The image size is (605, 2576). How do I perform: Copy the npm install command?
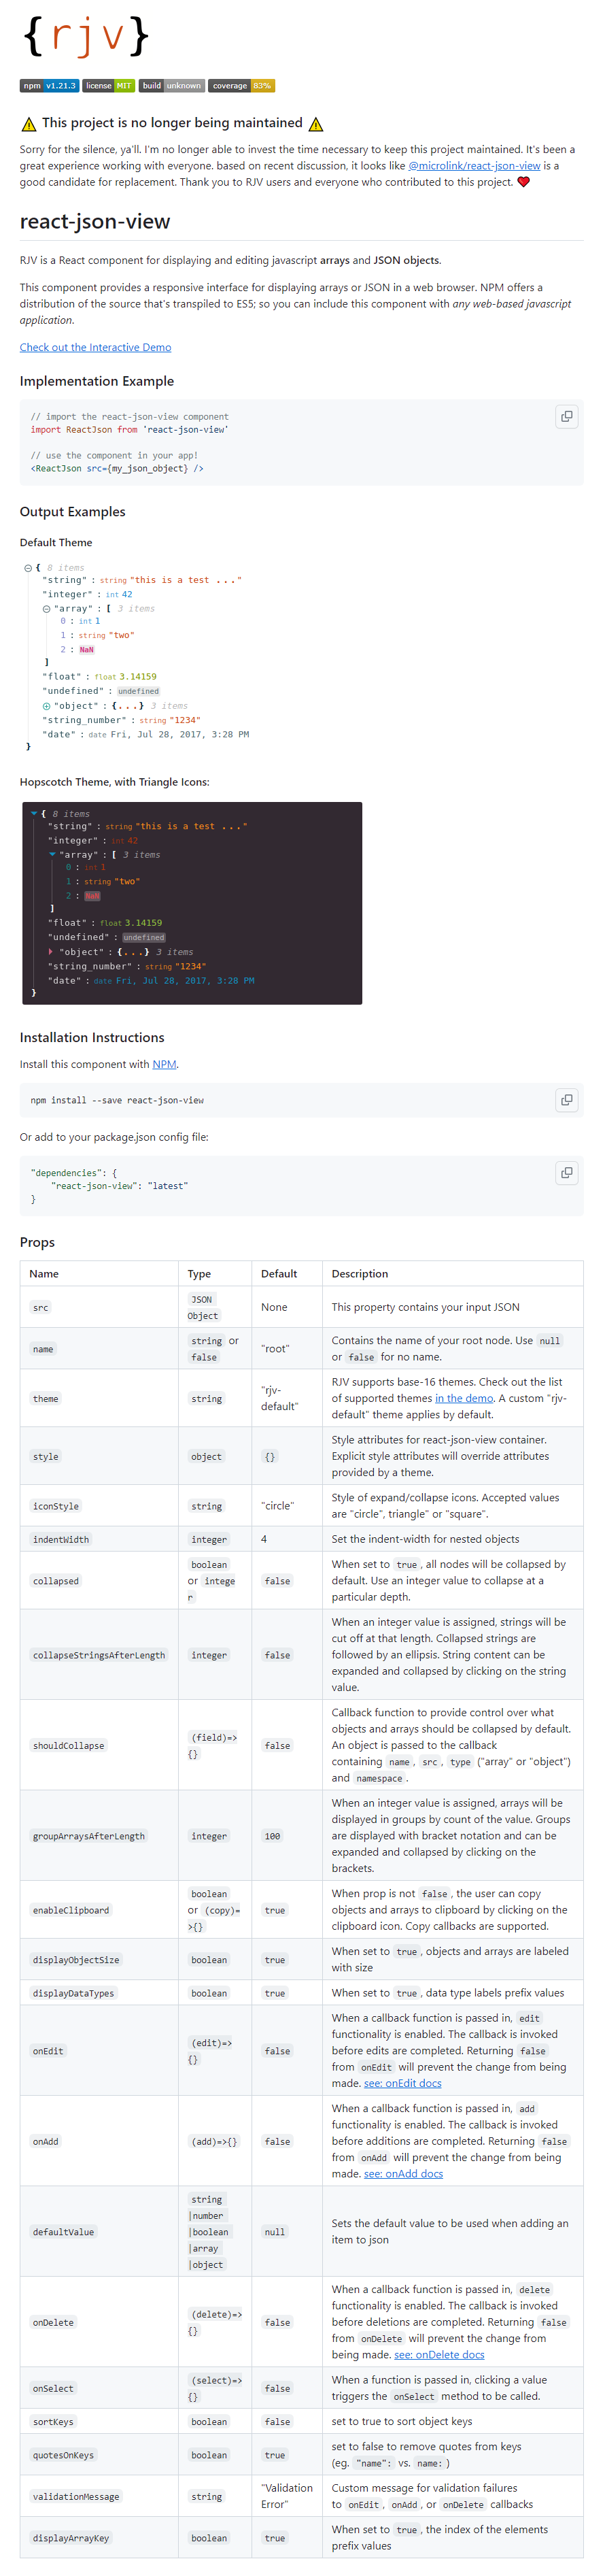point(567,1100)
